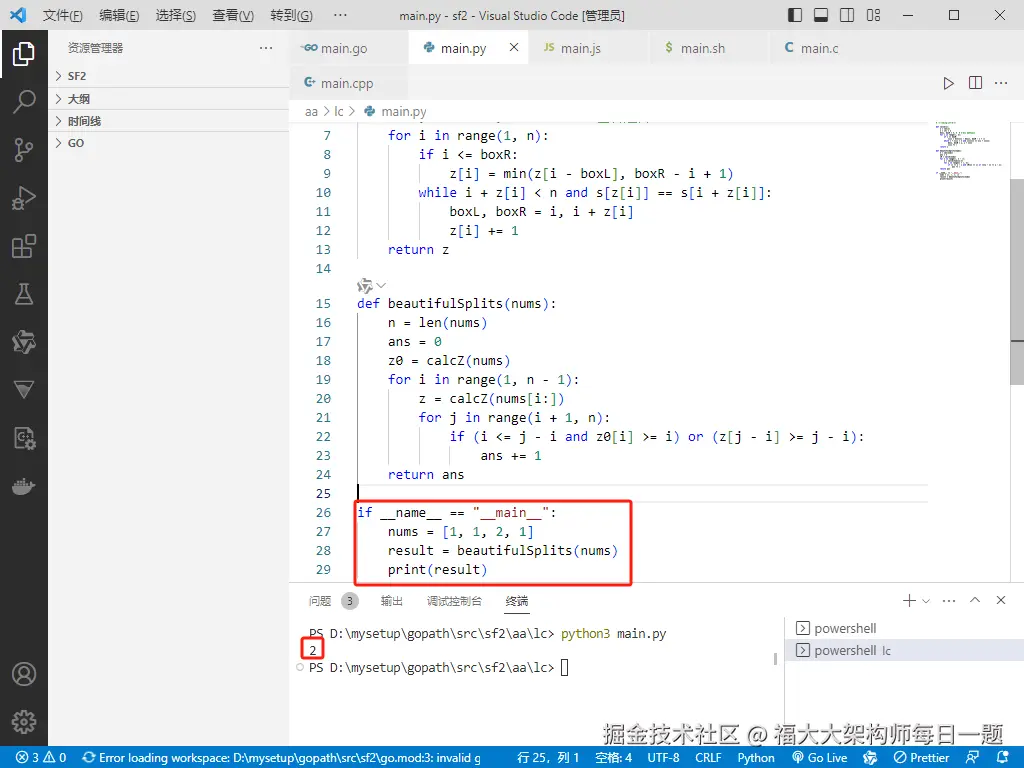Create a new terminal with plus icon
Image resolution: width=1024 pixels, height=768 pixels.
point(908,600)
